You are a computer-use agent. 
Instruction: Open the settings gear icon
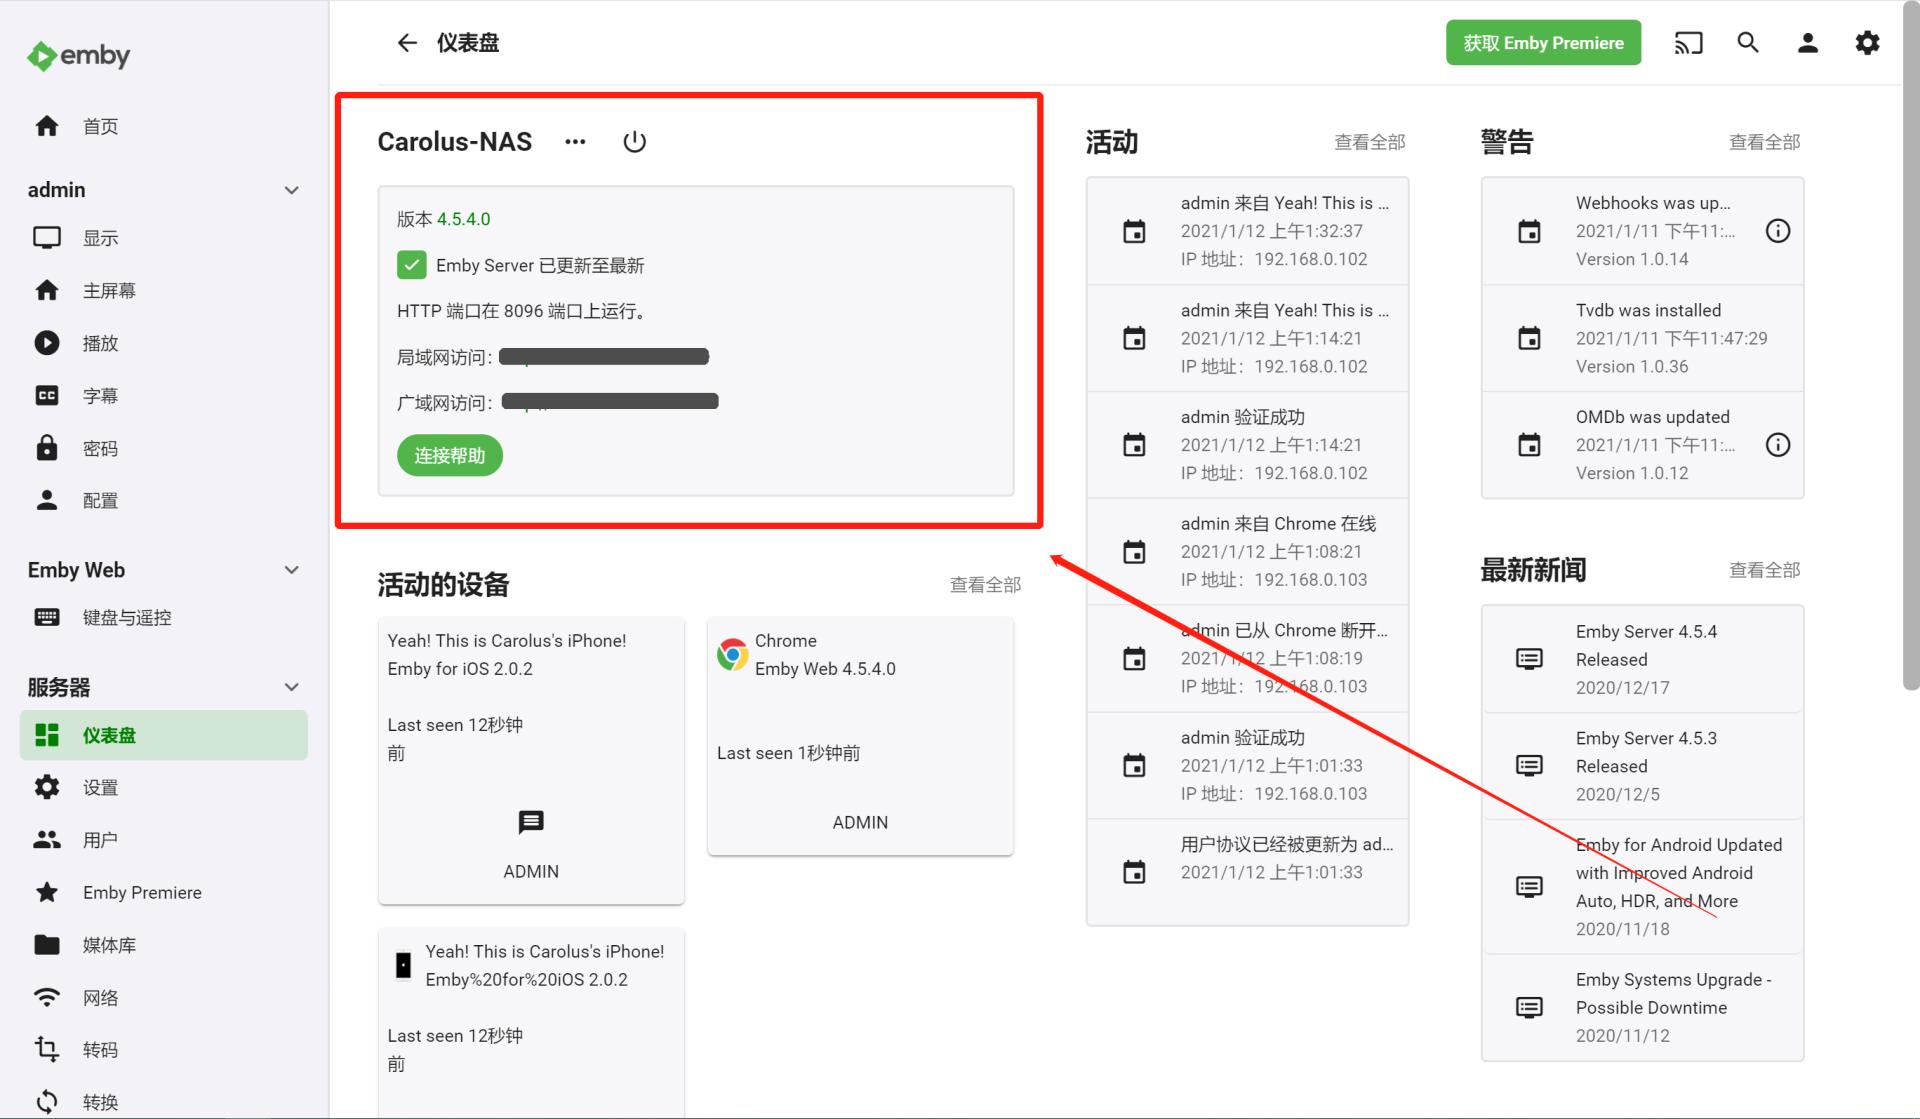1867,42
